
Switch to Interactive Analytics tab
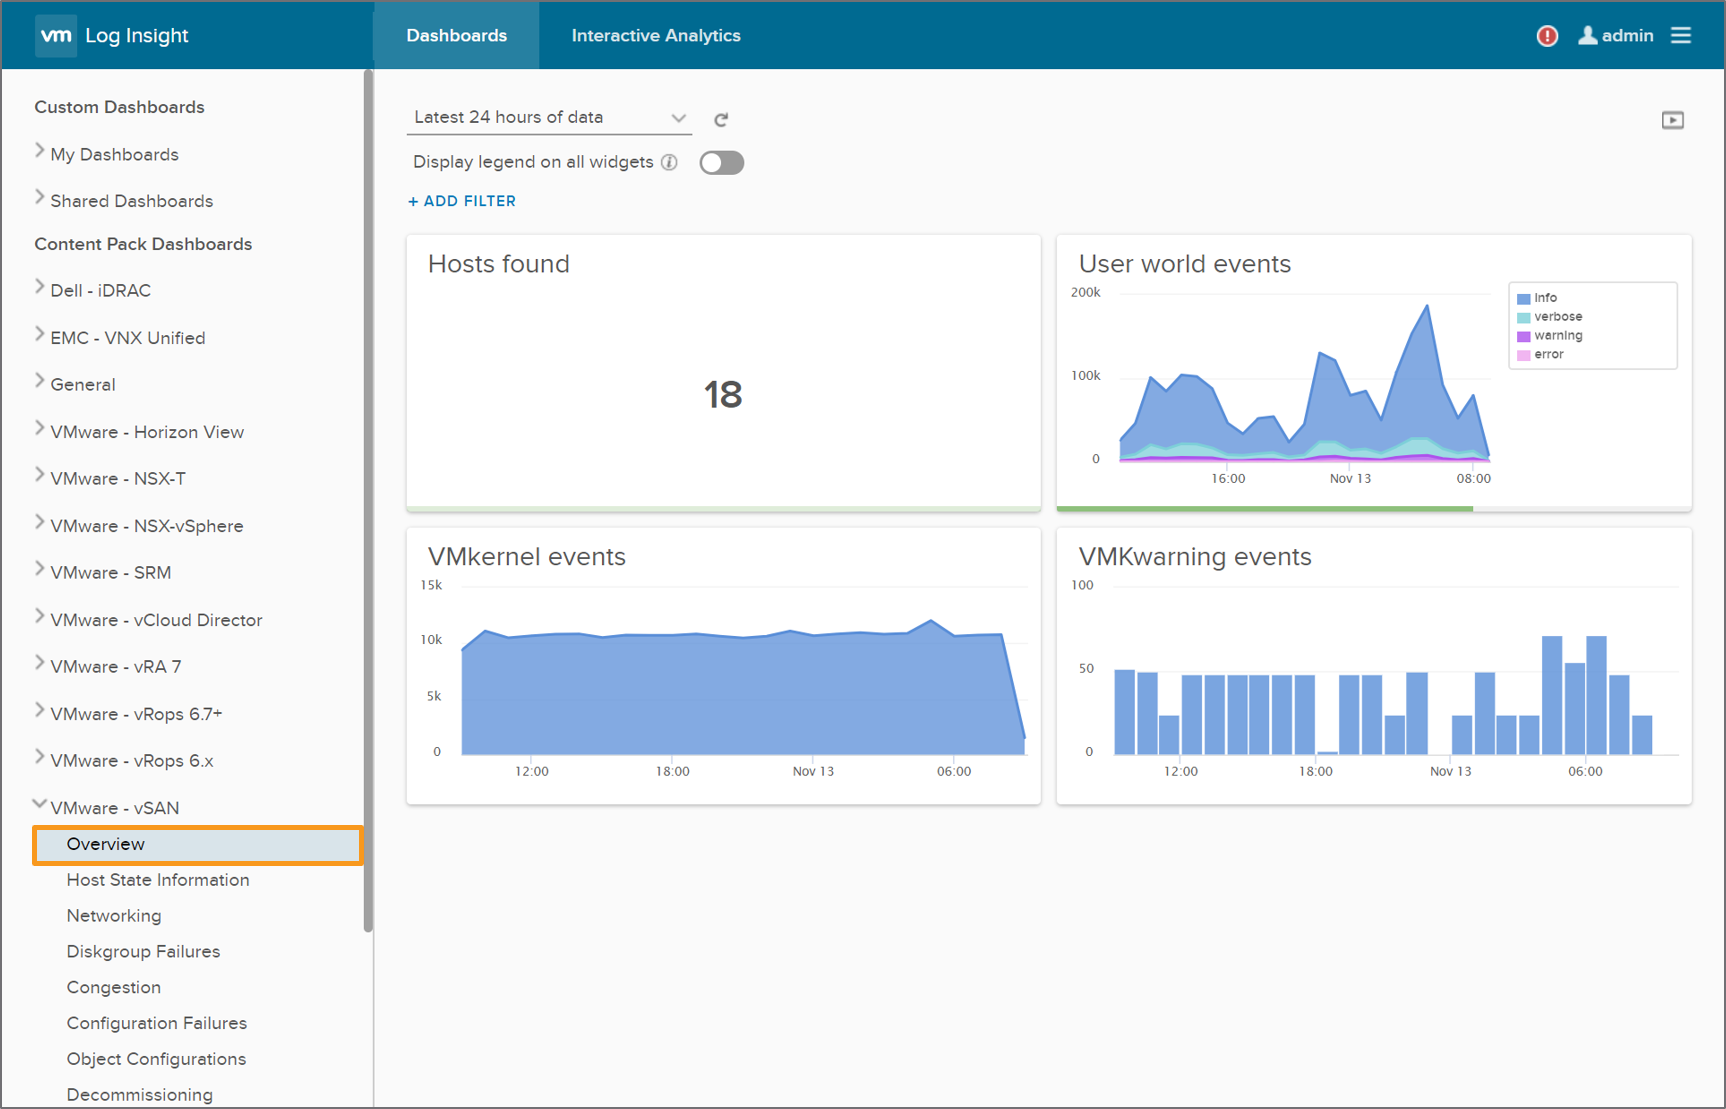[x=656, y=36]
